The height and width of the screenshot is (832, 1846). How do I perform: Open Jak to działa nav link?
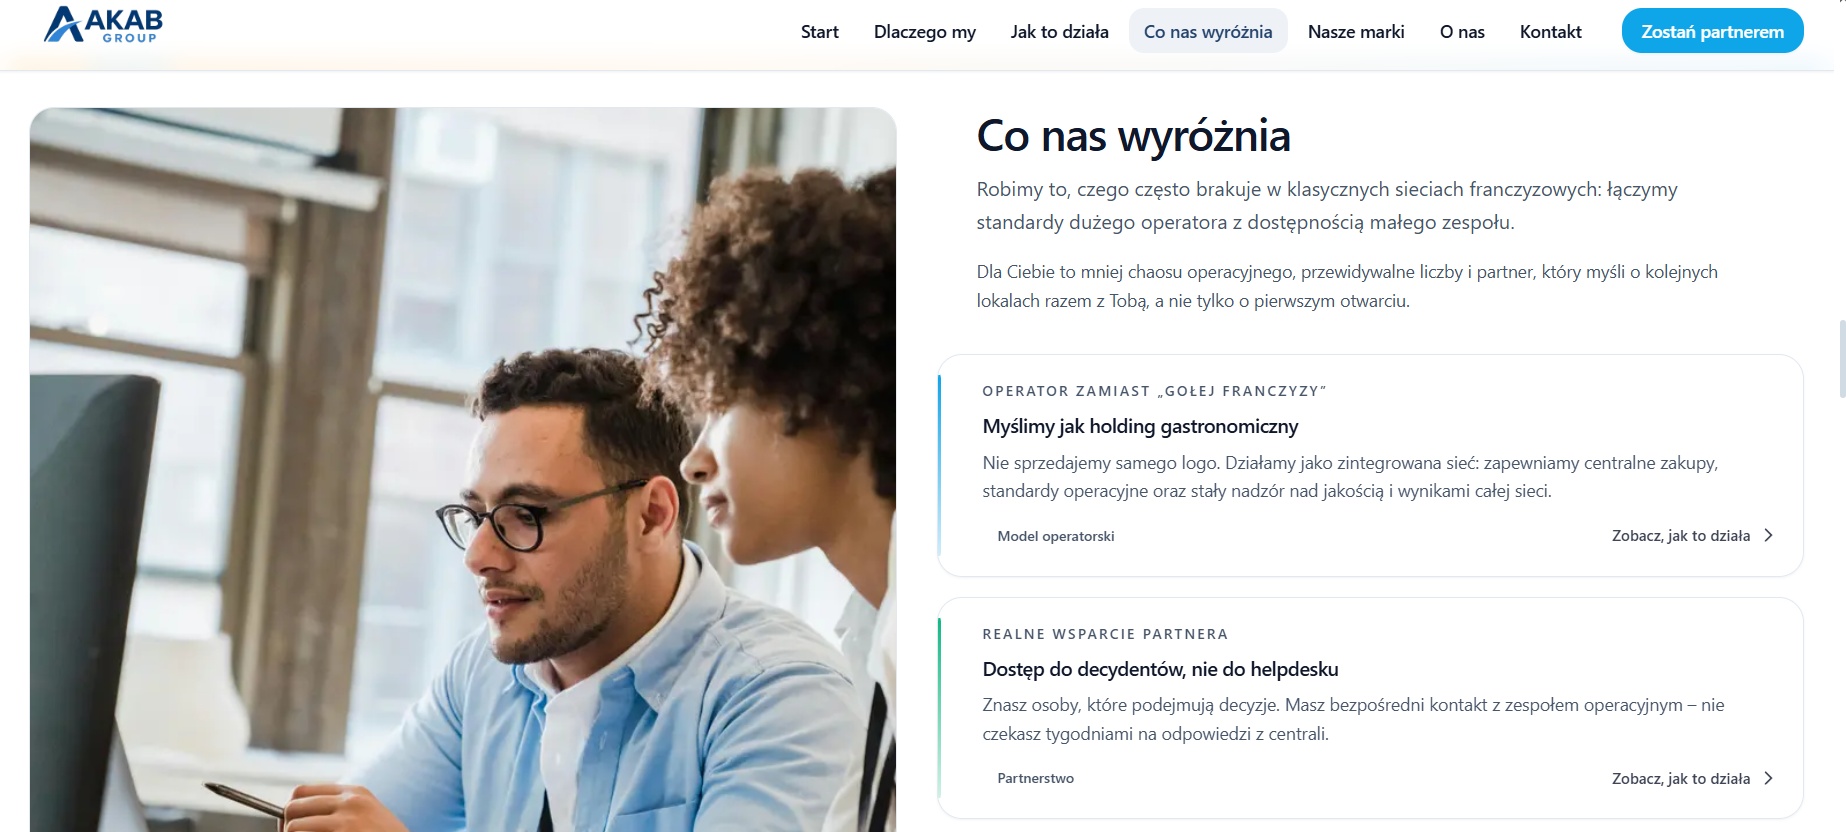[x=1059, y=32]
